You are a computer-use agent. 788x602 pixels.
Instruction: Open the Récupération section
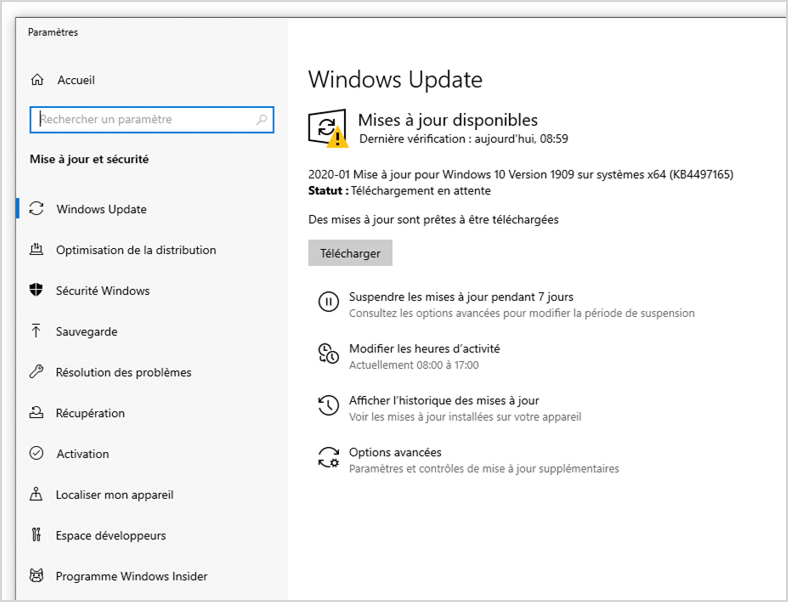(x=90, y=413)
